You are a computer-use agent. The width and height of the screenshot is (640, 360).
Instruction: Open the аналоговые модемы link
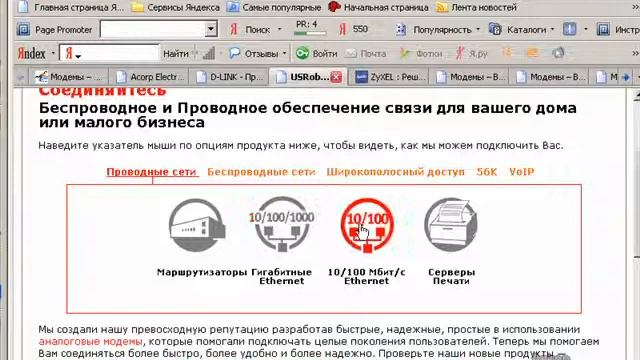(x=90, y=341)
